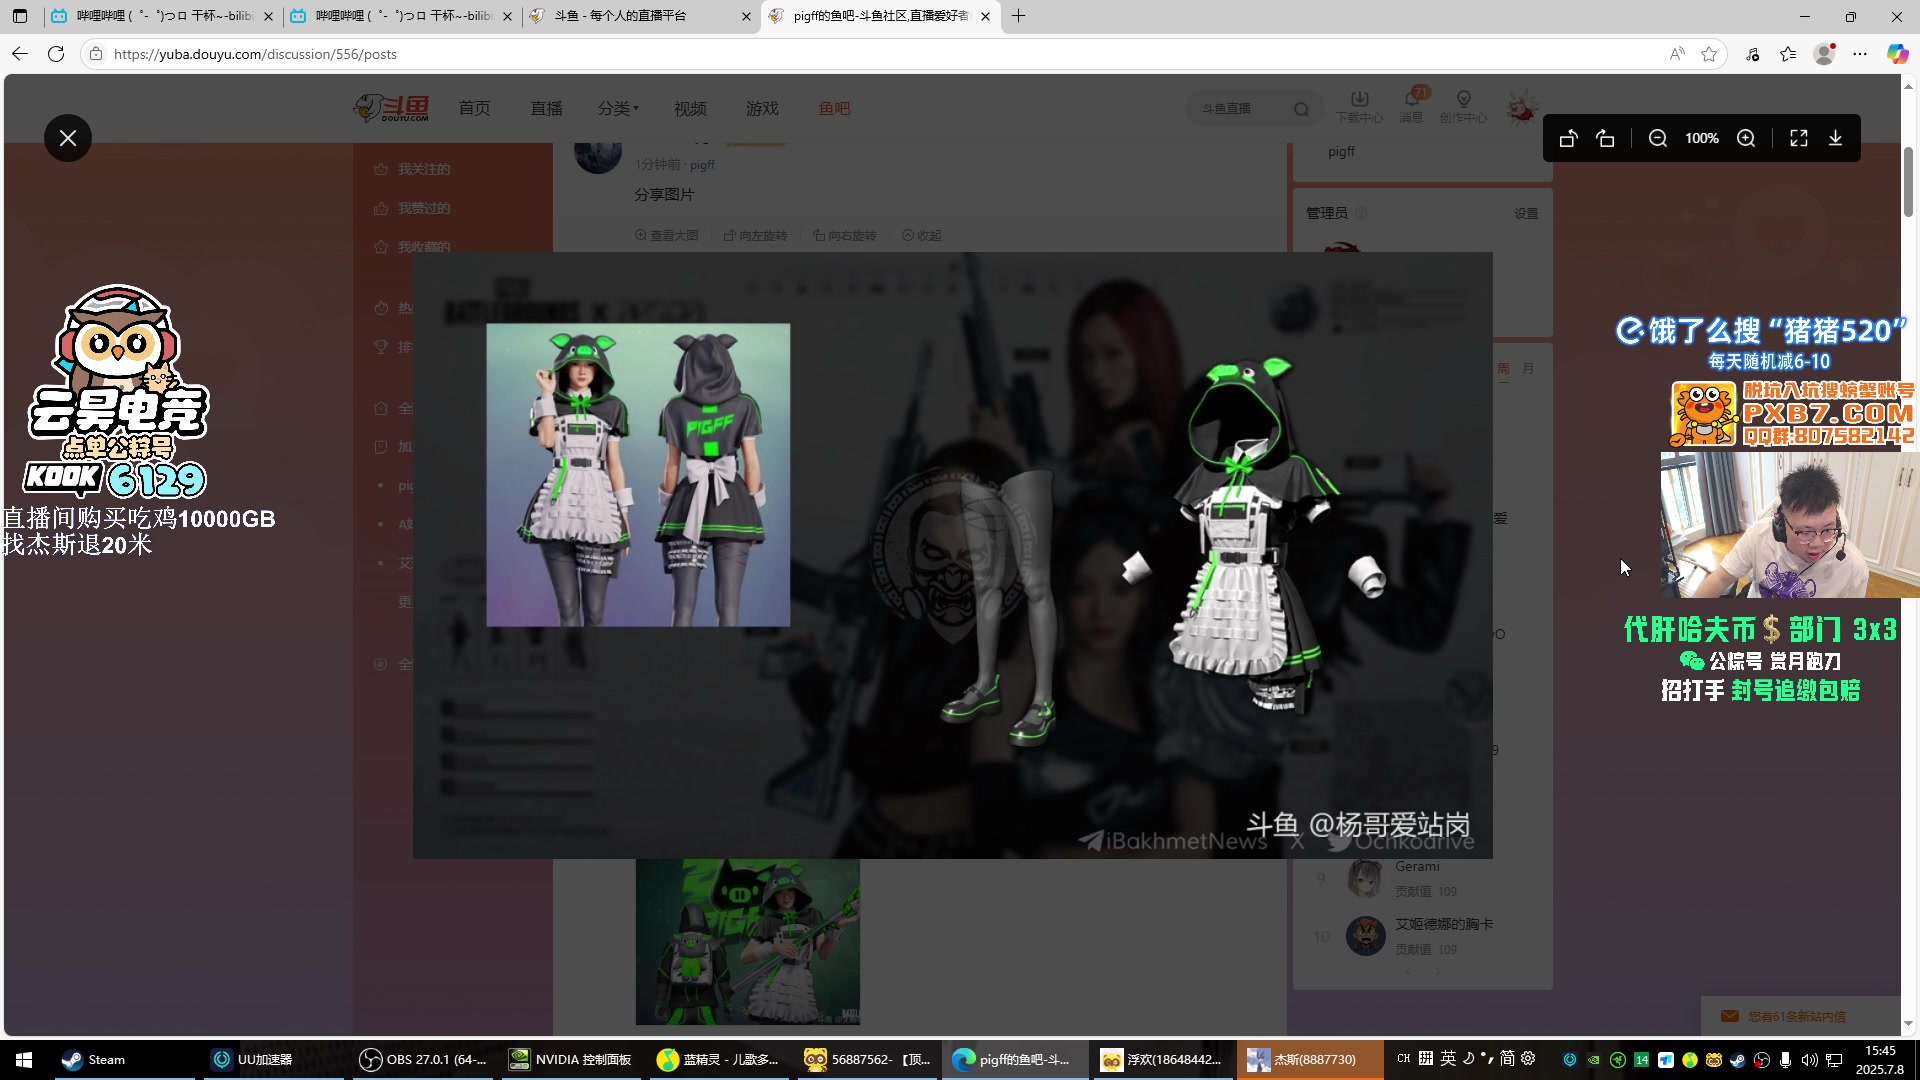Open the NVIDIA tray icon

tap(1594, 1060)
